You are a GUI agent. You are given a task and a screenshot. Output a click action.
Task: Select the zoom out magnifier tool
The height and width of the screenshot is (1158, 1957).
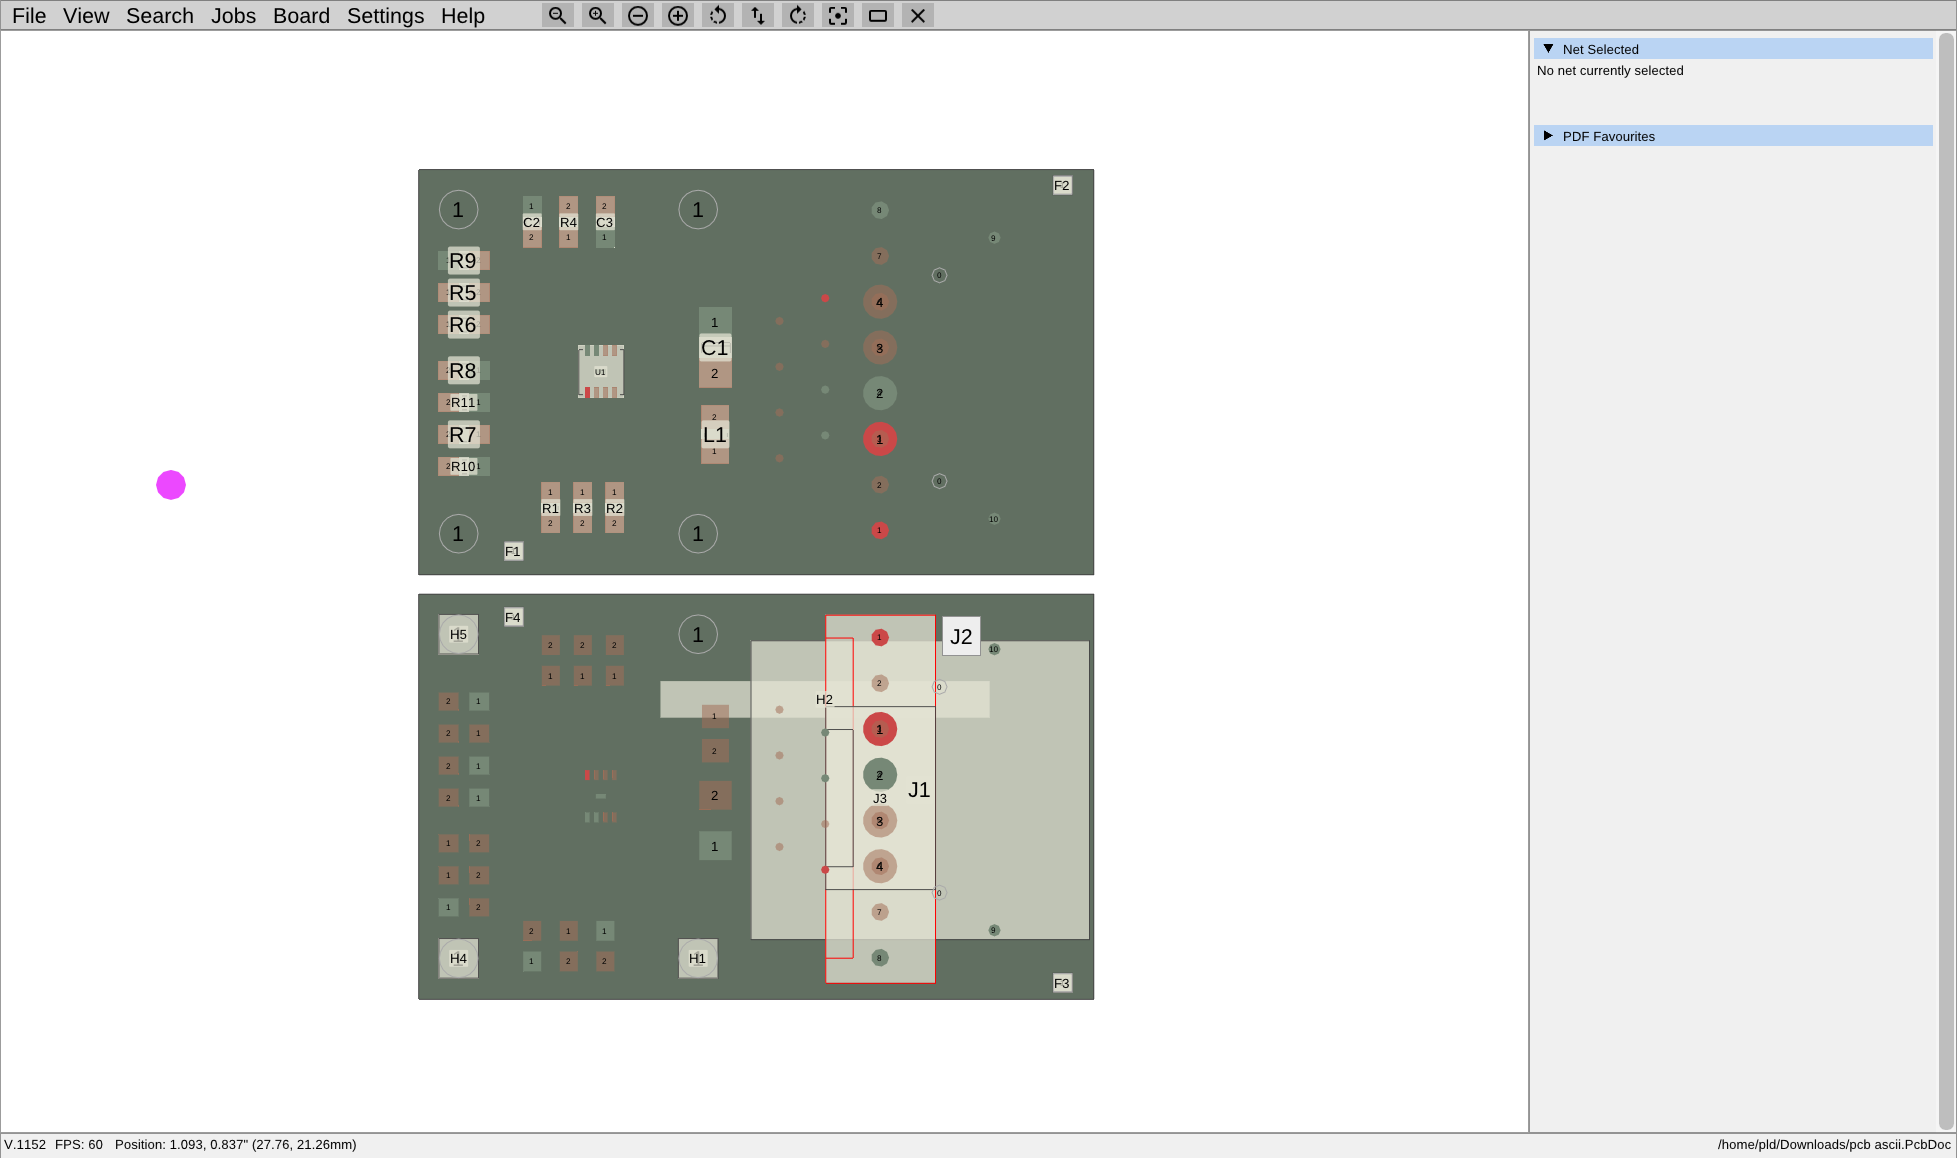coord(557,15)
